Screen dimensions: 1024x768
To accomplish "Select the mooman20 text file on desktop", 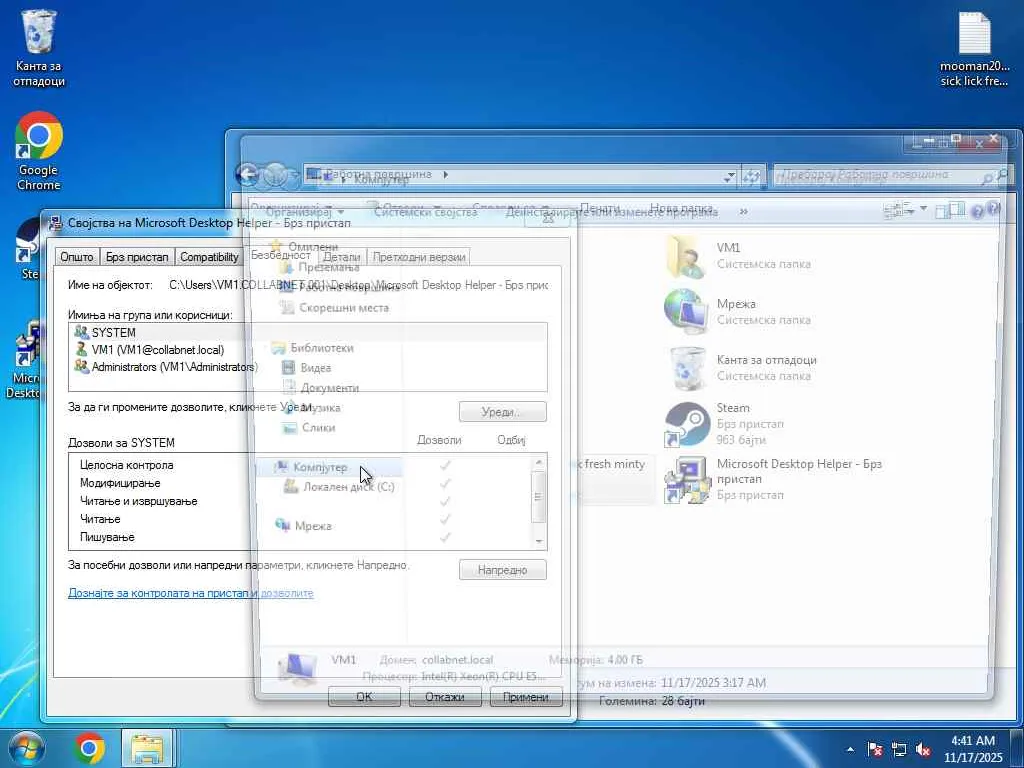I will (974, 49).
